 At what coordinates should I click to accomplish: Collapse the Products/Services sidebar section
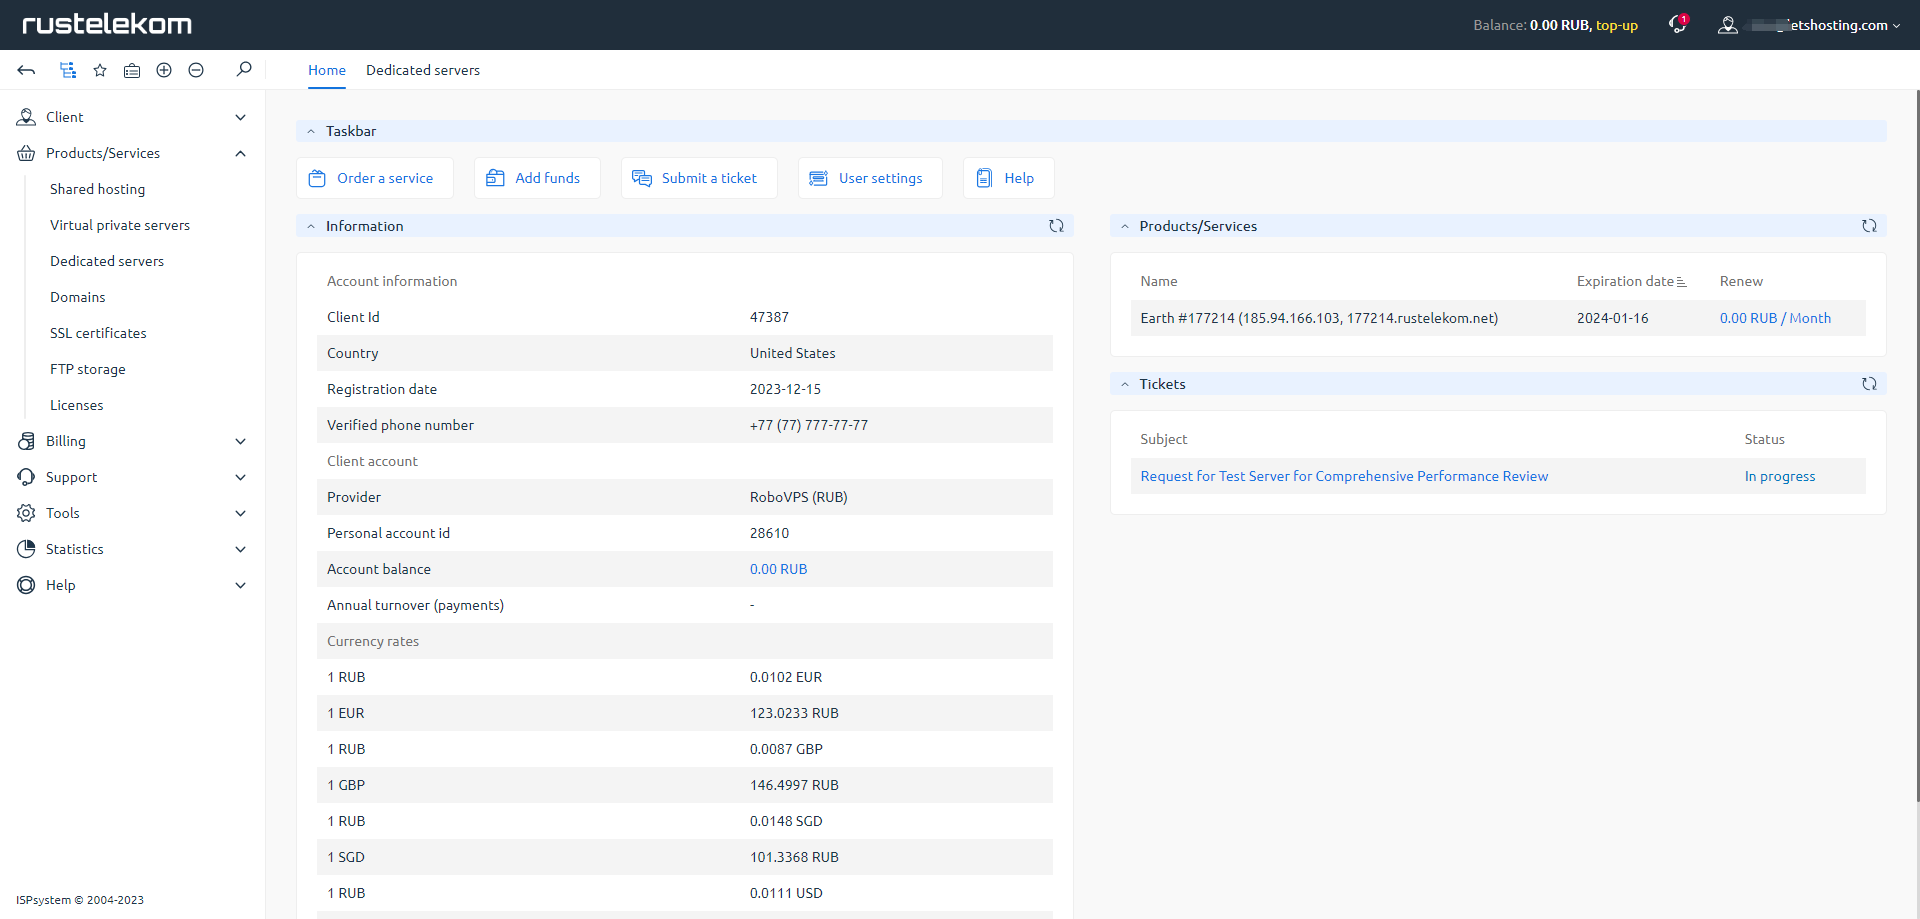pos(240,153)
